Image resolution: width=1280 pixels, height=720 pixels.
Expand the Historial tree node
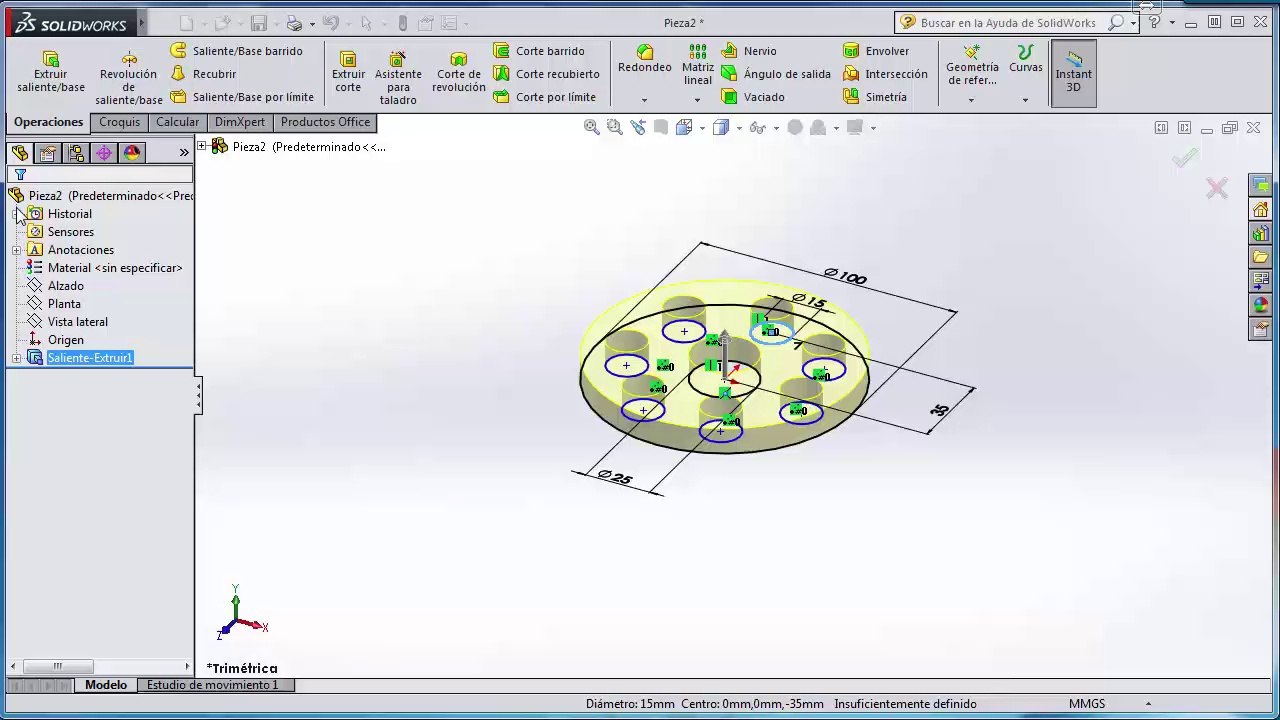click(x=17, y=214)
